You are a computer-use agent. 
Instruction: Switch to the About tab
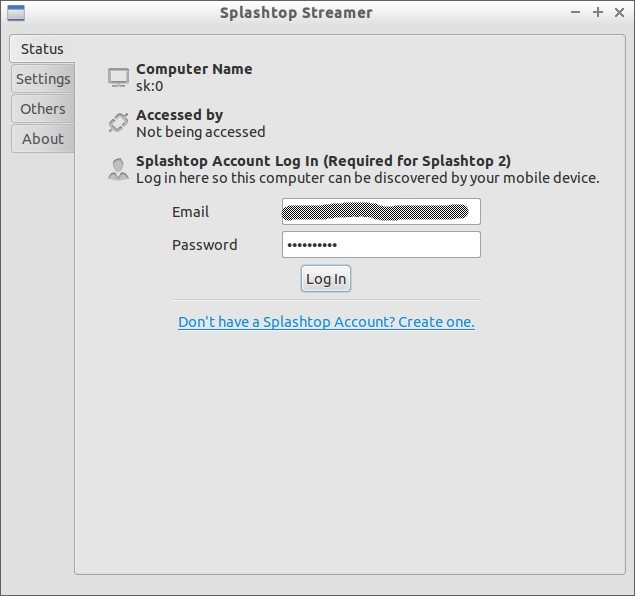[43, 138]
